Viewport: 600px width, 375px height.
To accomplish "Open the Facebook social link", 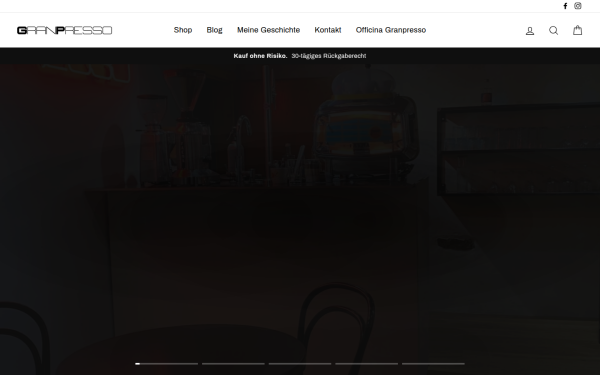I will tap(565, 6).
